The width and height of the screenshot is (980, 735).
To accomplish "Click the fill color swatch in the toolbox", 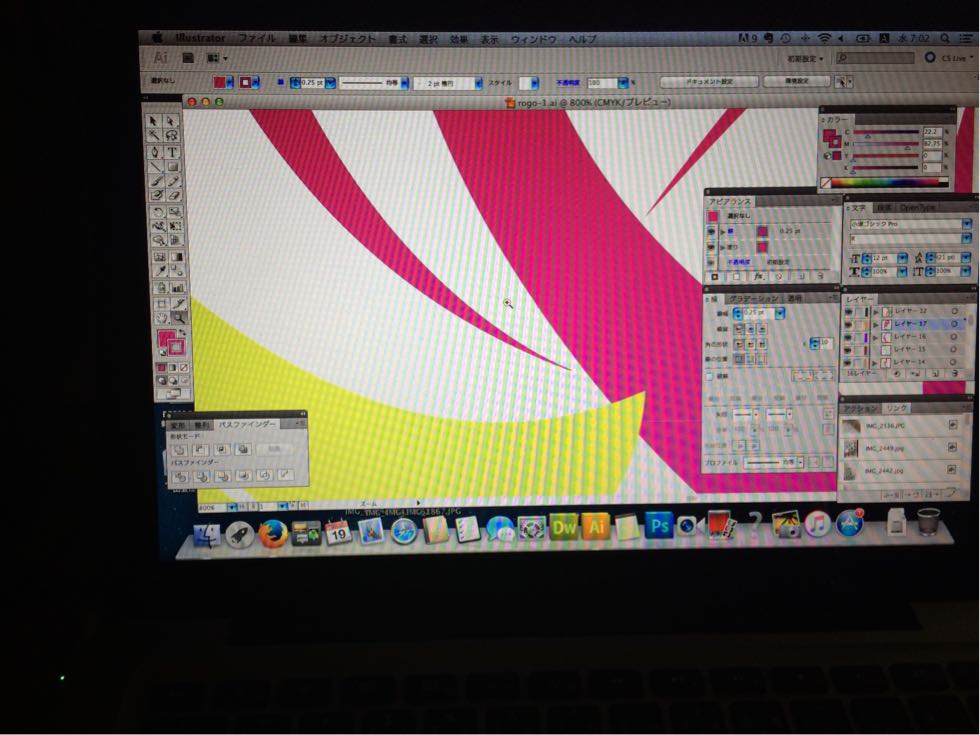I will pyautogui.click(x=166, y=339).
